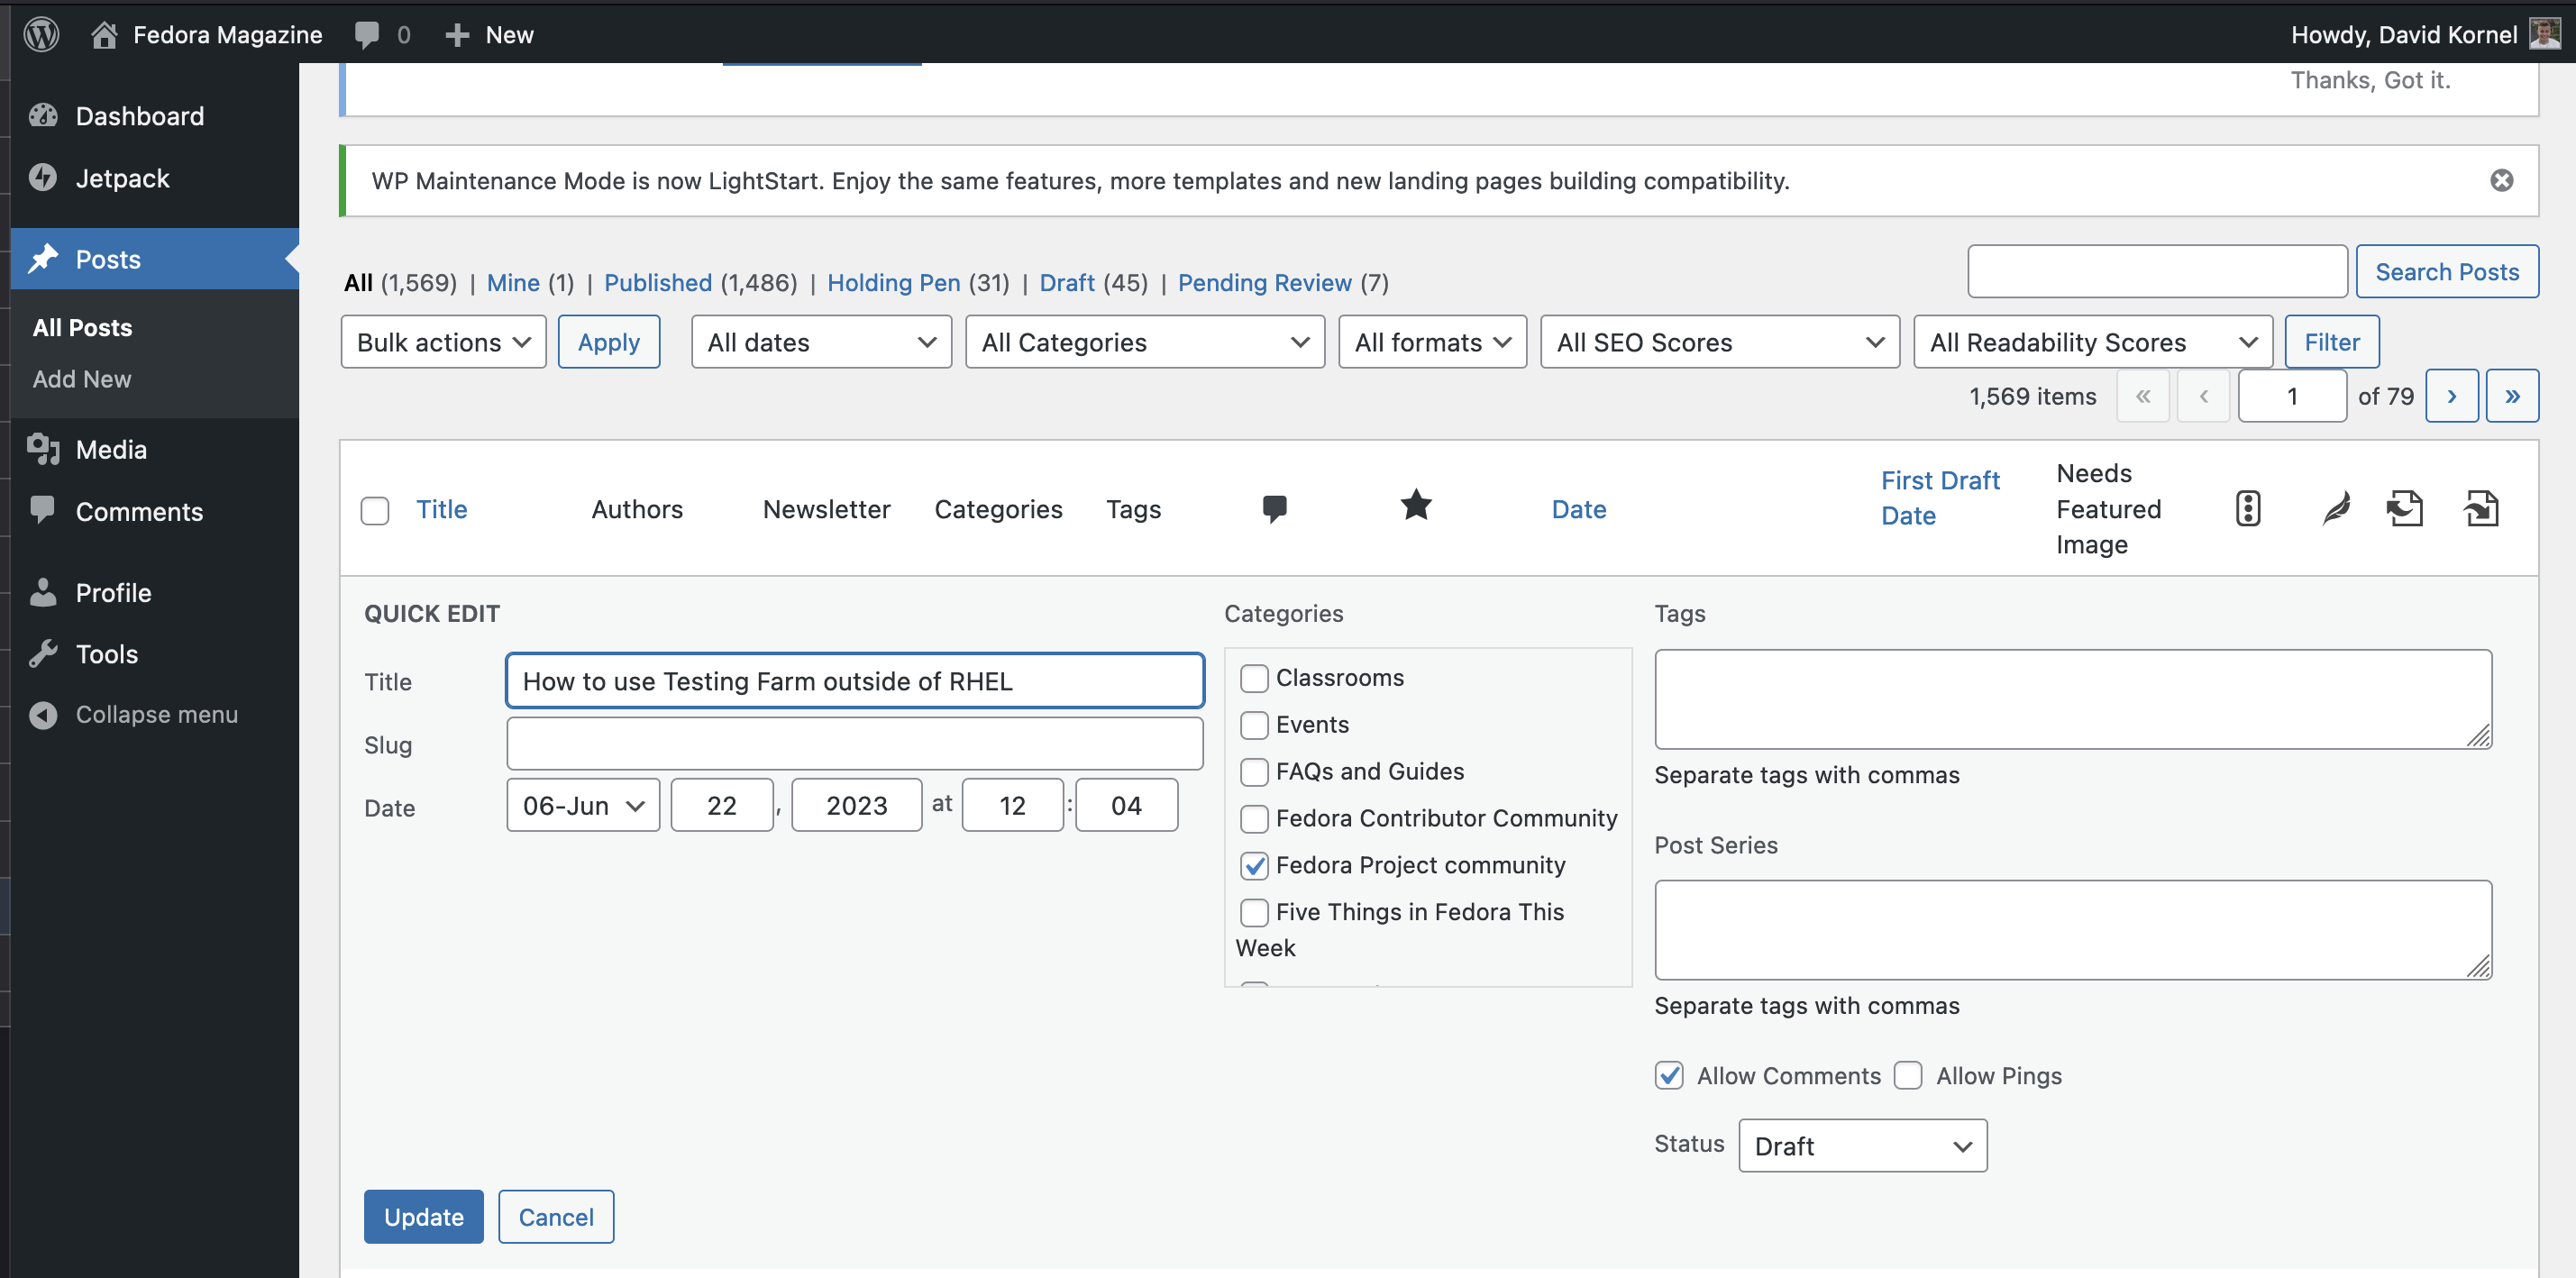Click the Search Posts button

coord(2447,272)
